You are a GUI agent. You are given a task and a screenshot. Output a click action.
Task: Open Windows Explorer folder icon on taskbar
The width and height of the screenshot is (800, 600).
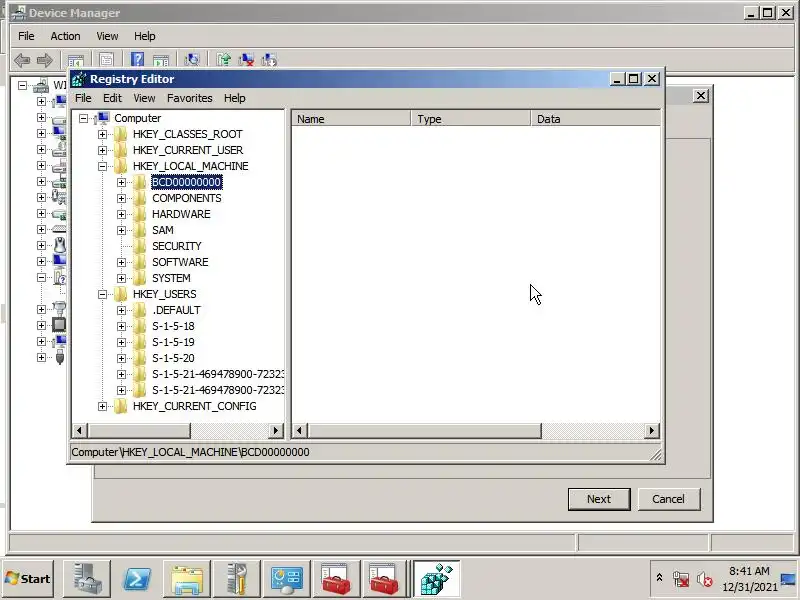187,579
